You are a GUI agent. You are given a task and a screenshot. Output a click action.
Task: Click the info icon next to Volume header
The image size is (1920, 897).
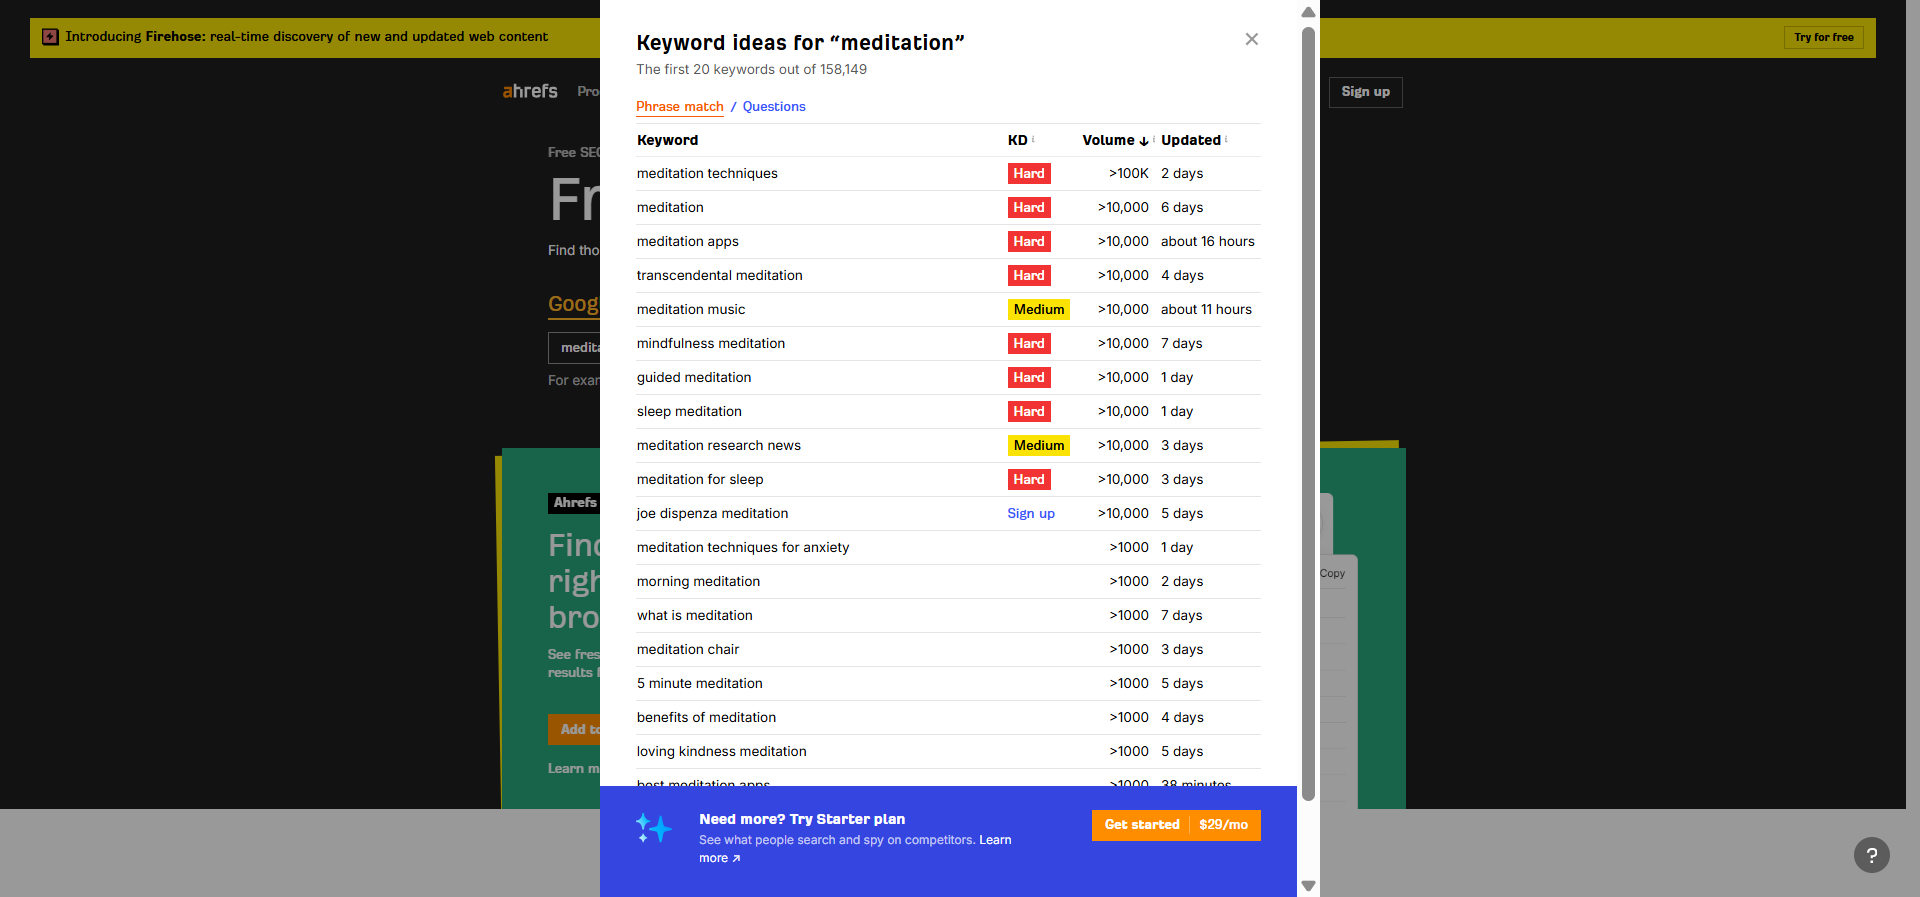pos(1154,140)
